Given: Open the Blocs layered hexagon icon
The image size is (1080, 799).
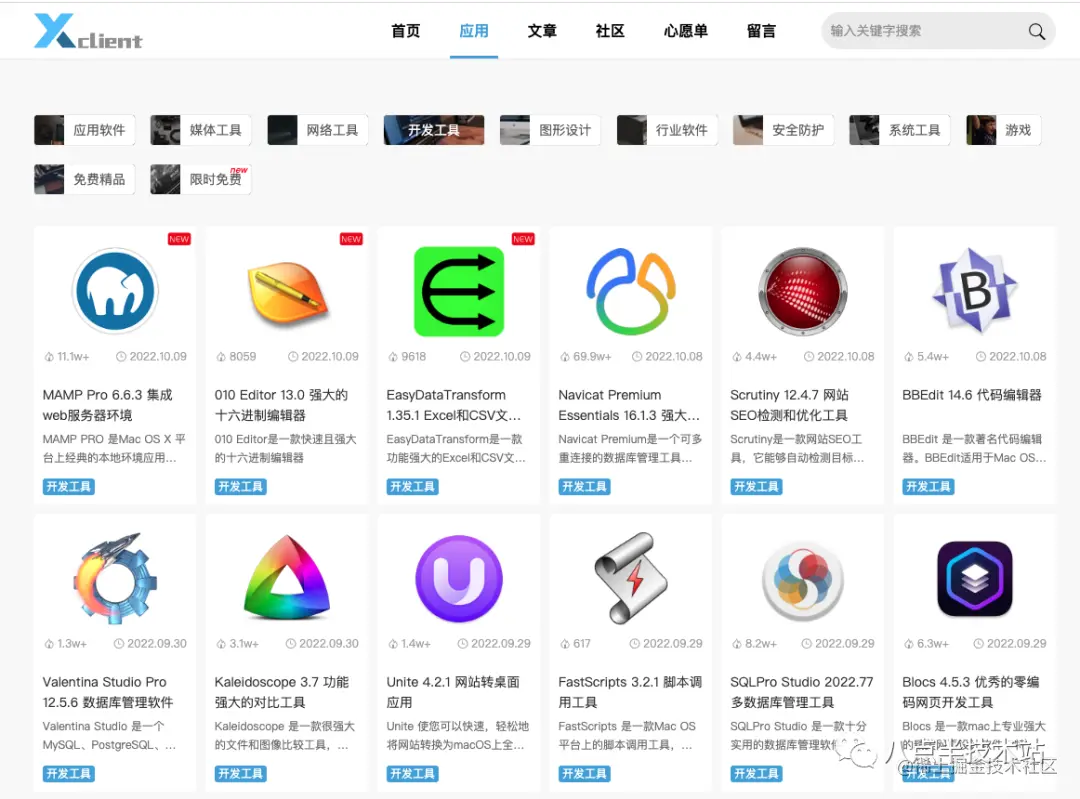Looking at the screenshot, I should [975, 579].
